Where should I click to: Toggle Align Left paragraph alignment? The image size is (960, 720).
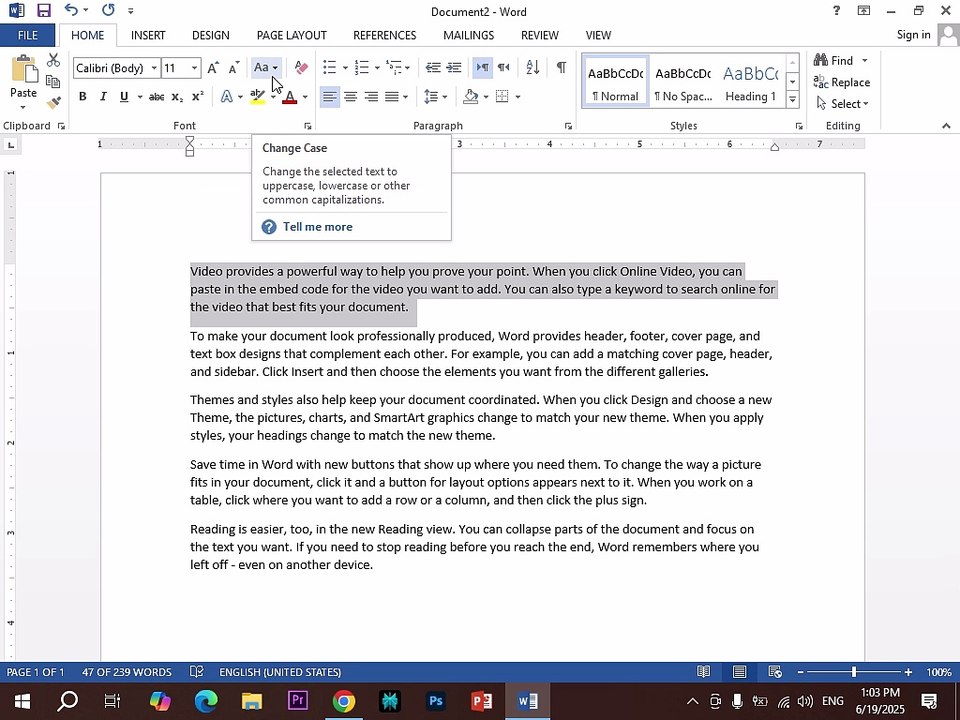click(329, 97)
